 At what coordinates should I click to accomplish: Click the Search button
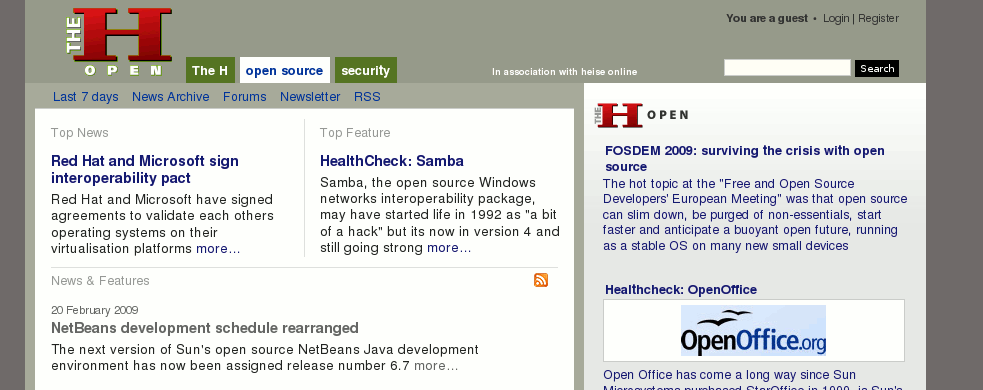877,68
